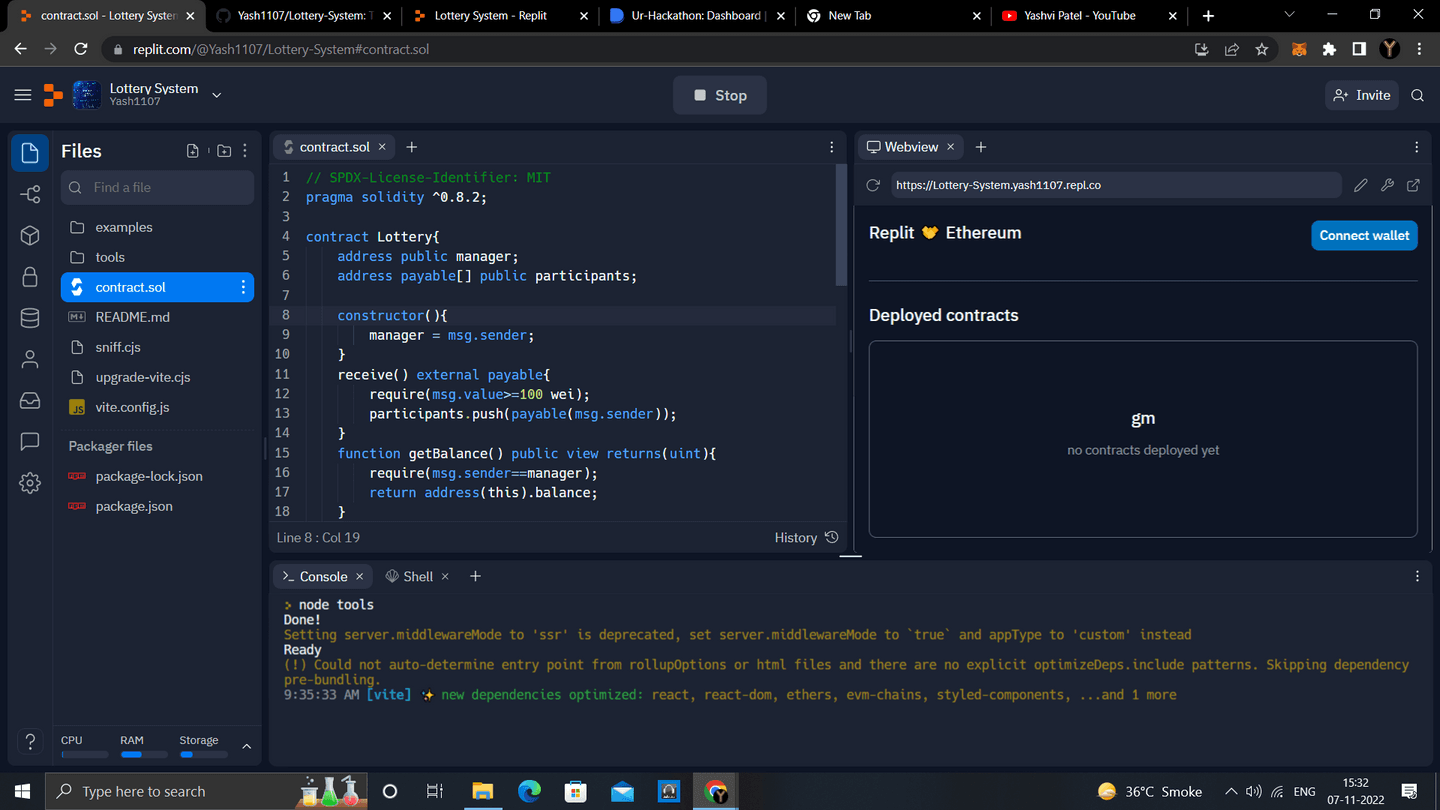Open the Console pane three-dot menu

click(x=1416, y=576)
